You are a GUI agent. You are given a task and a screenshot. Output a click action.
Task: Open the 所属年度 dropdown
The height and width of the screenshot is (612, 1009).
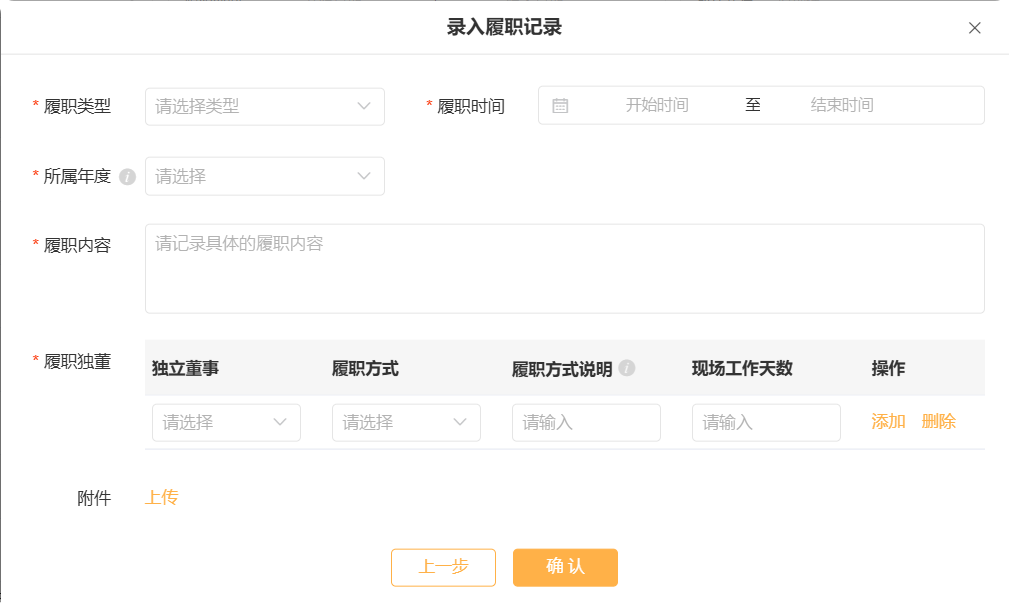(264, 176)
